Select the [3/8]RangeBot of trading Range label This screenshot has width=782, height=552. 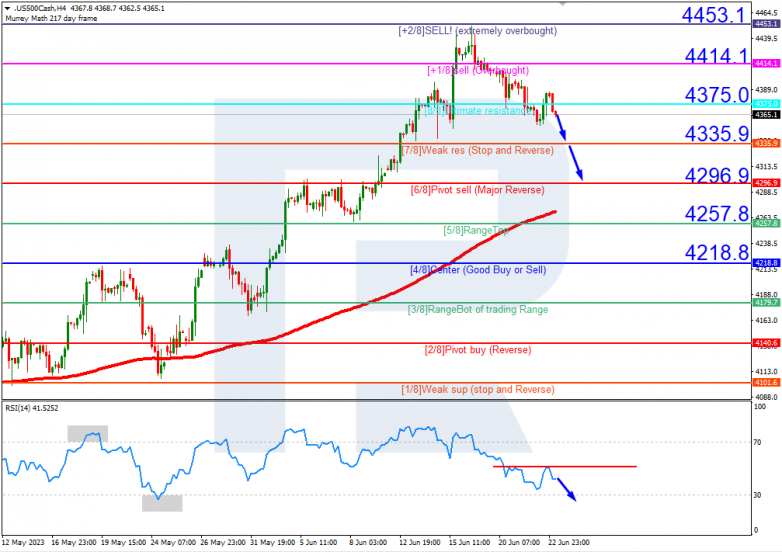click(478, 310)
